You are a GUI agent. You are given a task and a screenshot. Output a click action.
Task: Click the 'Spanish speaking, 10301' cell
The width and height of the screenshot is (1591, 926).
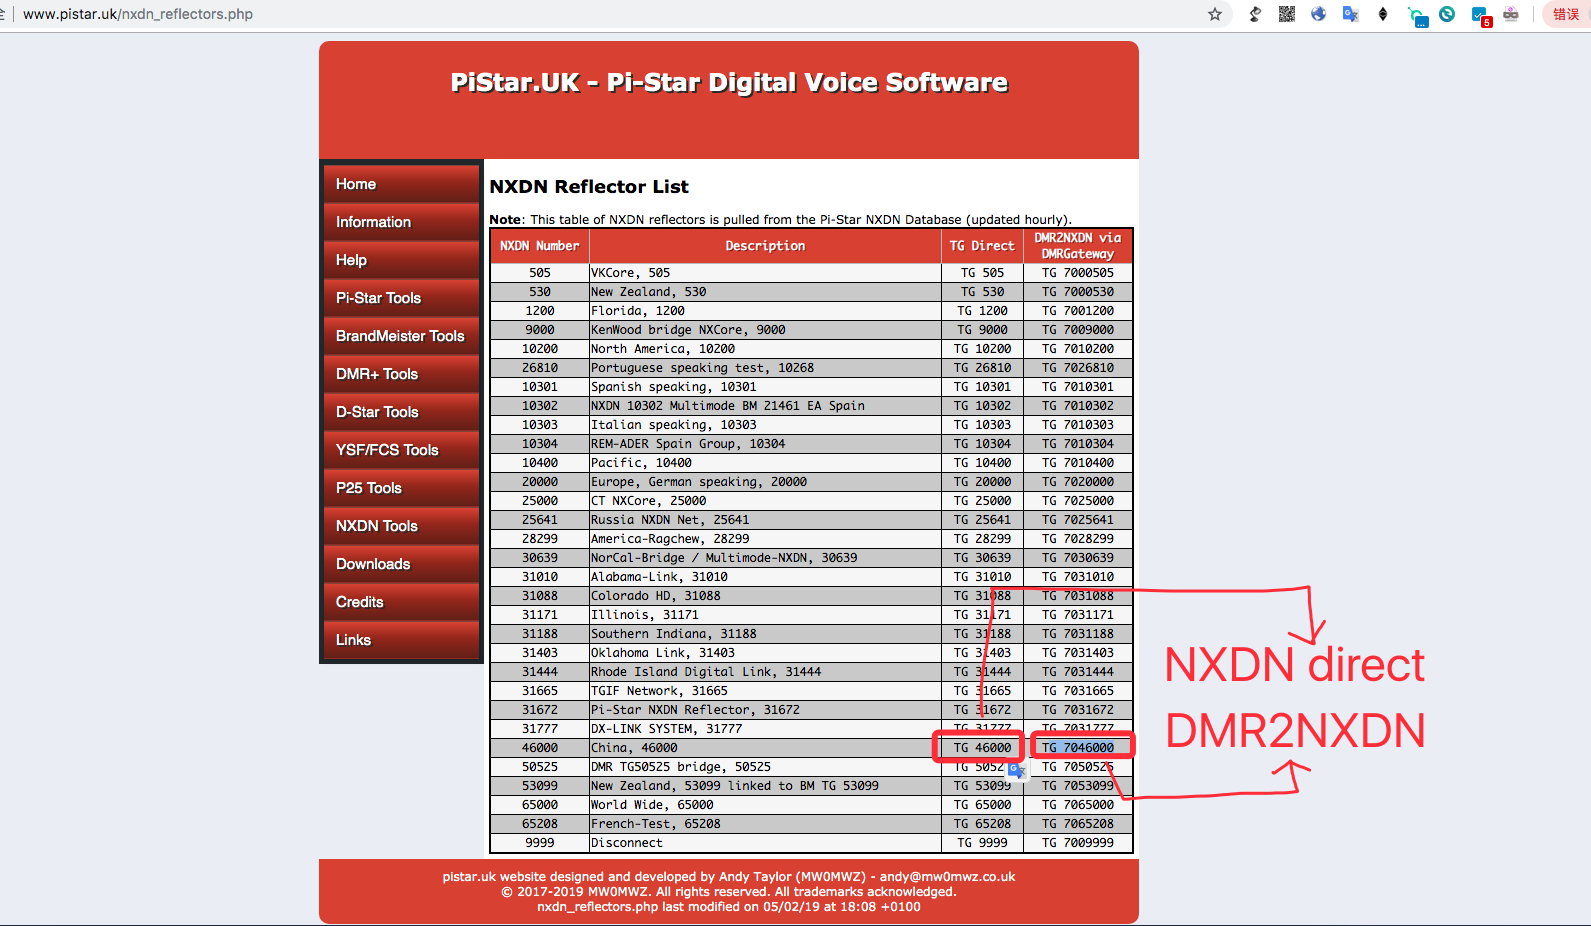click(x=765, y=387)
